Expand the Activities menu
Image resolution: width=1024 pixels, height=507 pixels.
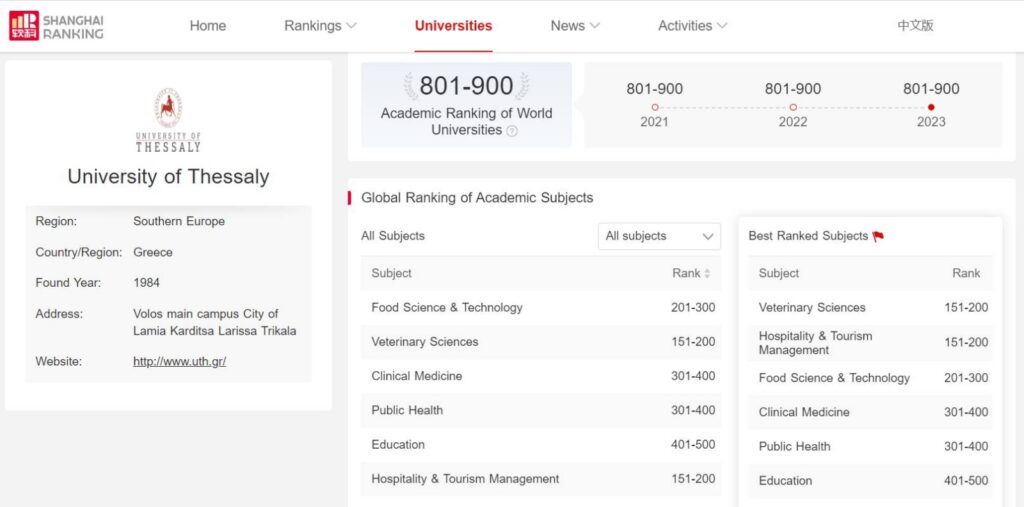(x=692, y=25)
